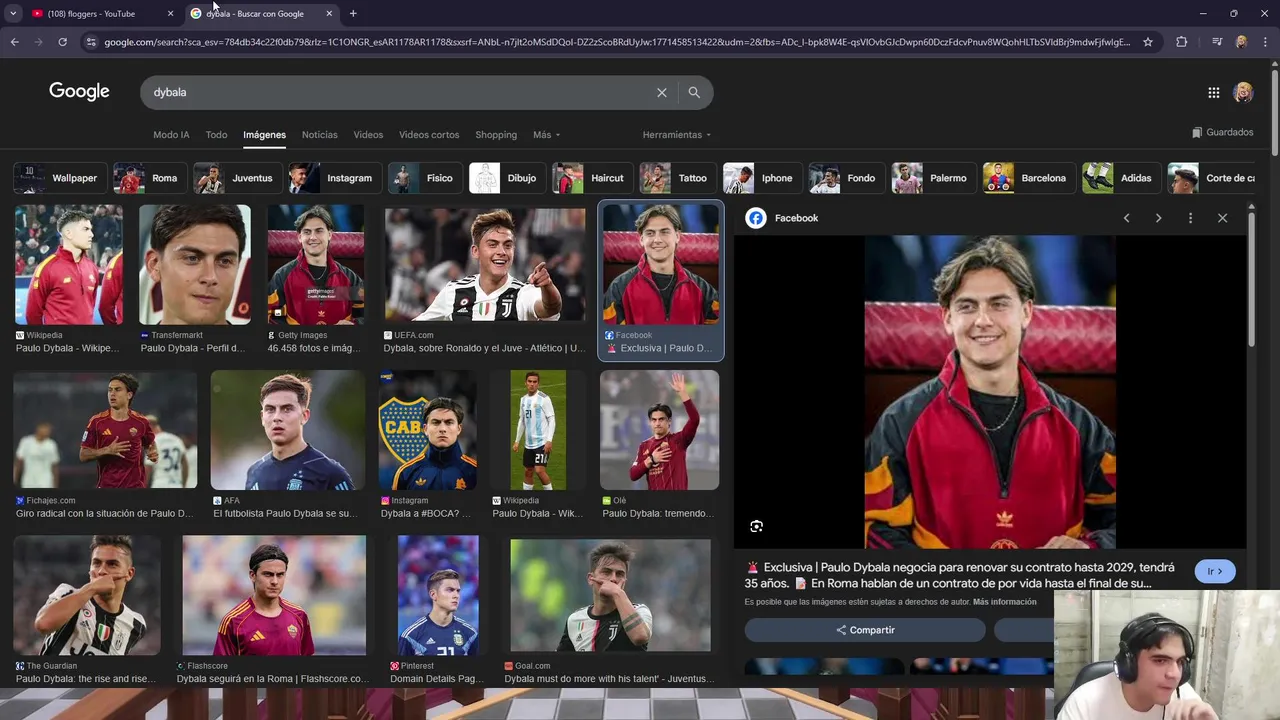Open the Google account profile avatar
Viewport: 1280px width, 720px height.
(1243, 92)
